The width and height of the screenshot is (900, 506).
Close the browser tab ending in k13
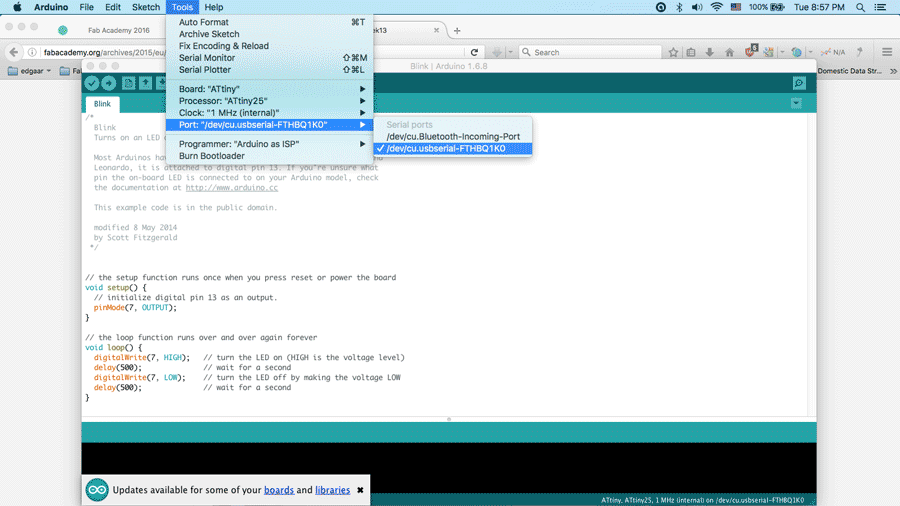tap(436, 30)
